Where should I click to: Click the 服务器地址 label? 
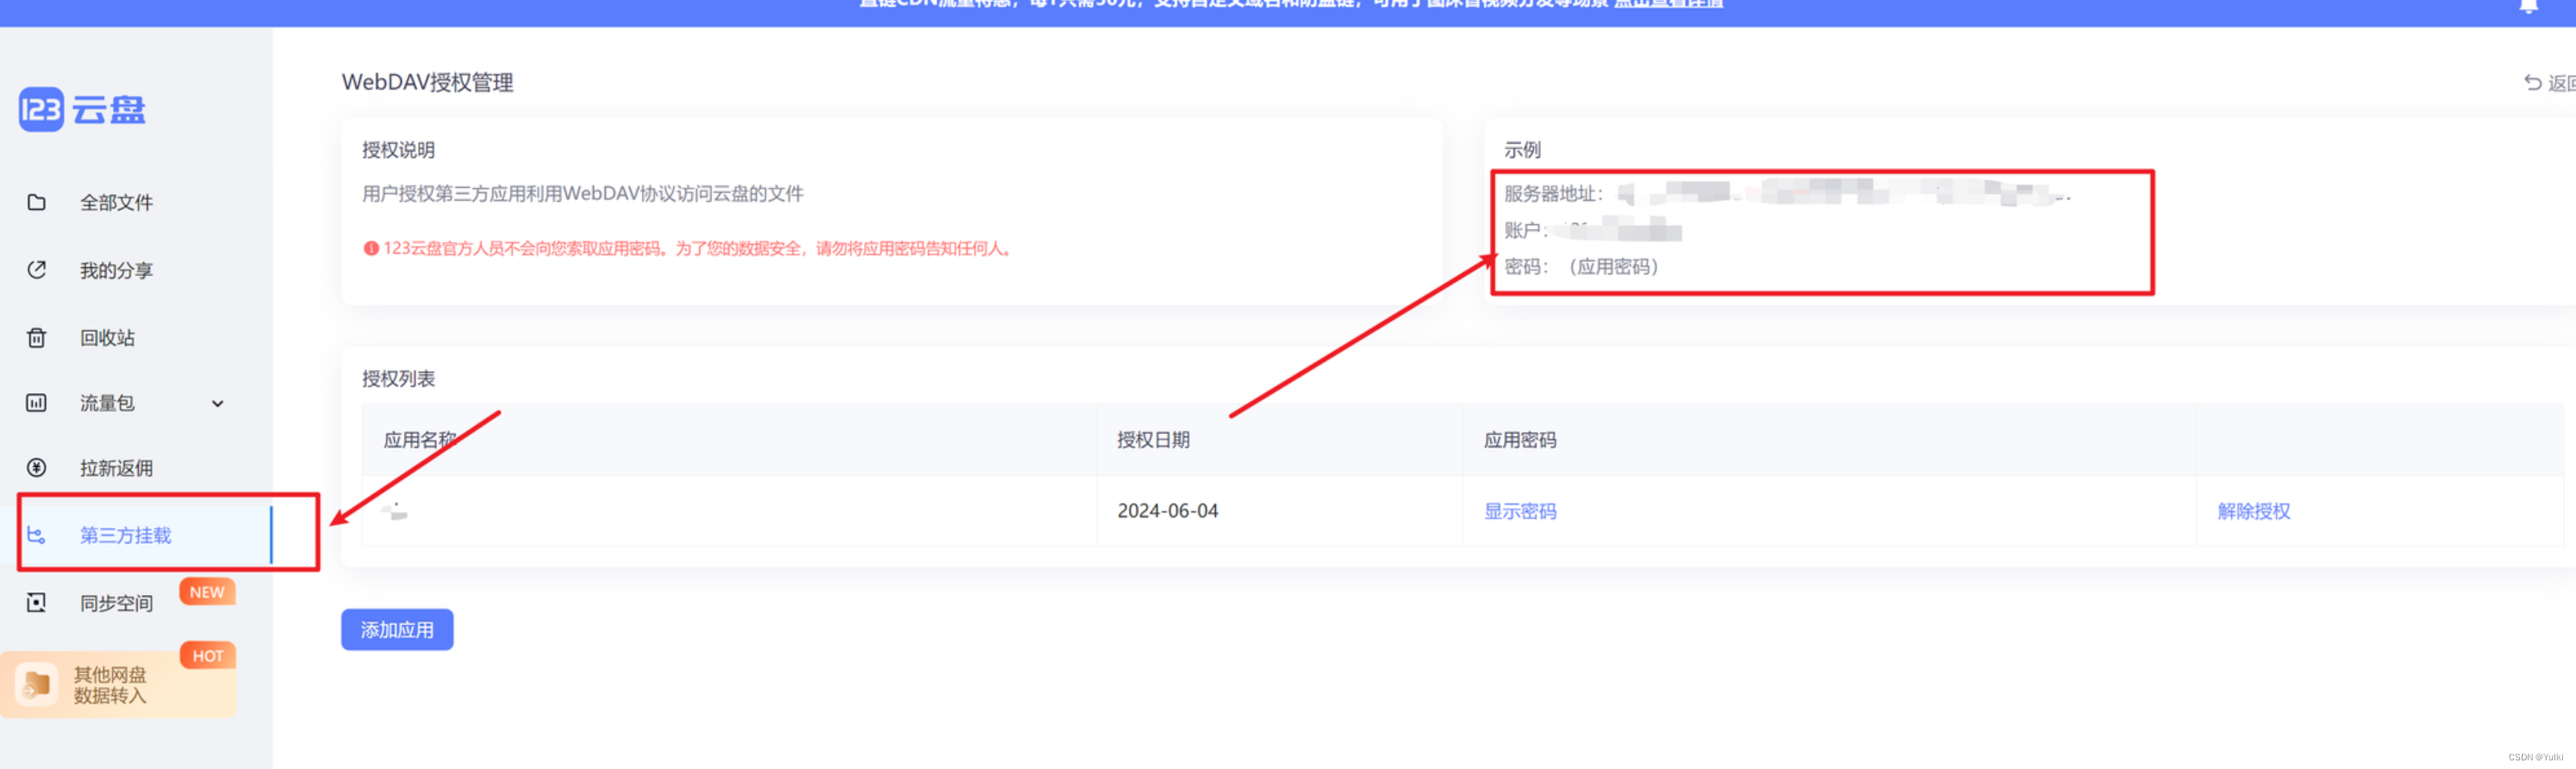1553,193
